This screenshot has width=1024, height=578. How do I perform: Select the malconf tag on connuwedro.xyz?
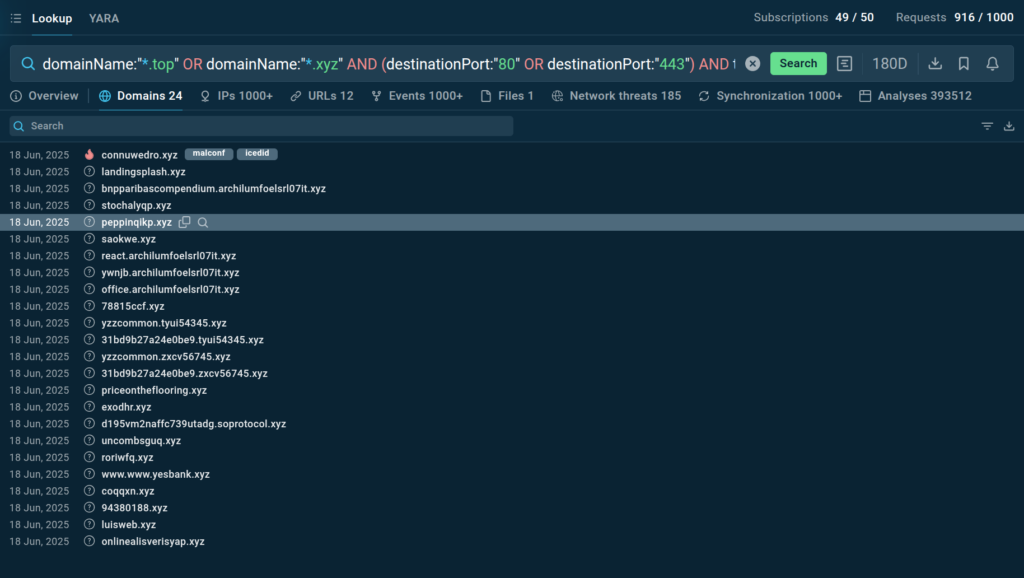[x=208, y=154]
